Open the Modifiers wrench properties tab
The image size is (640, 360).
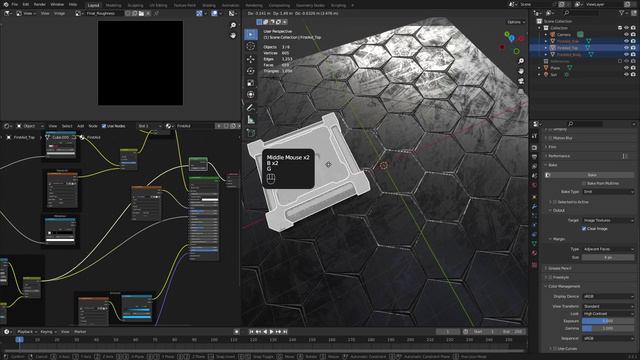(x=534, y=207)
